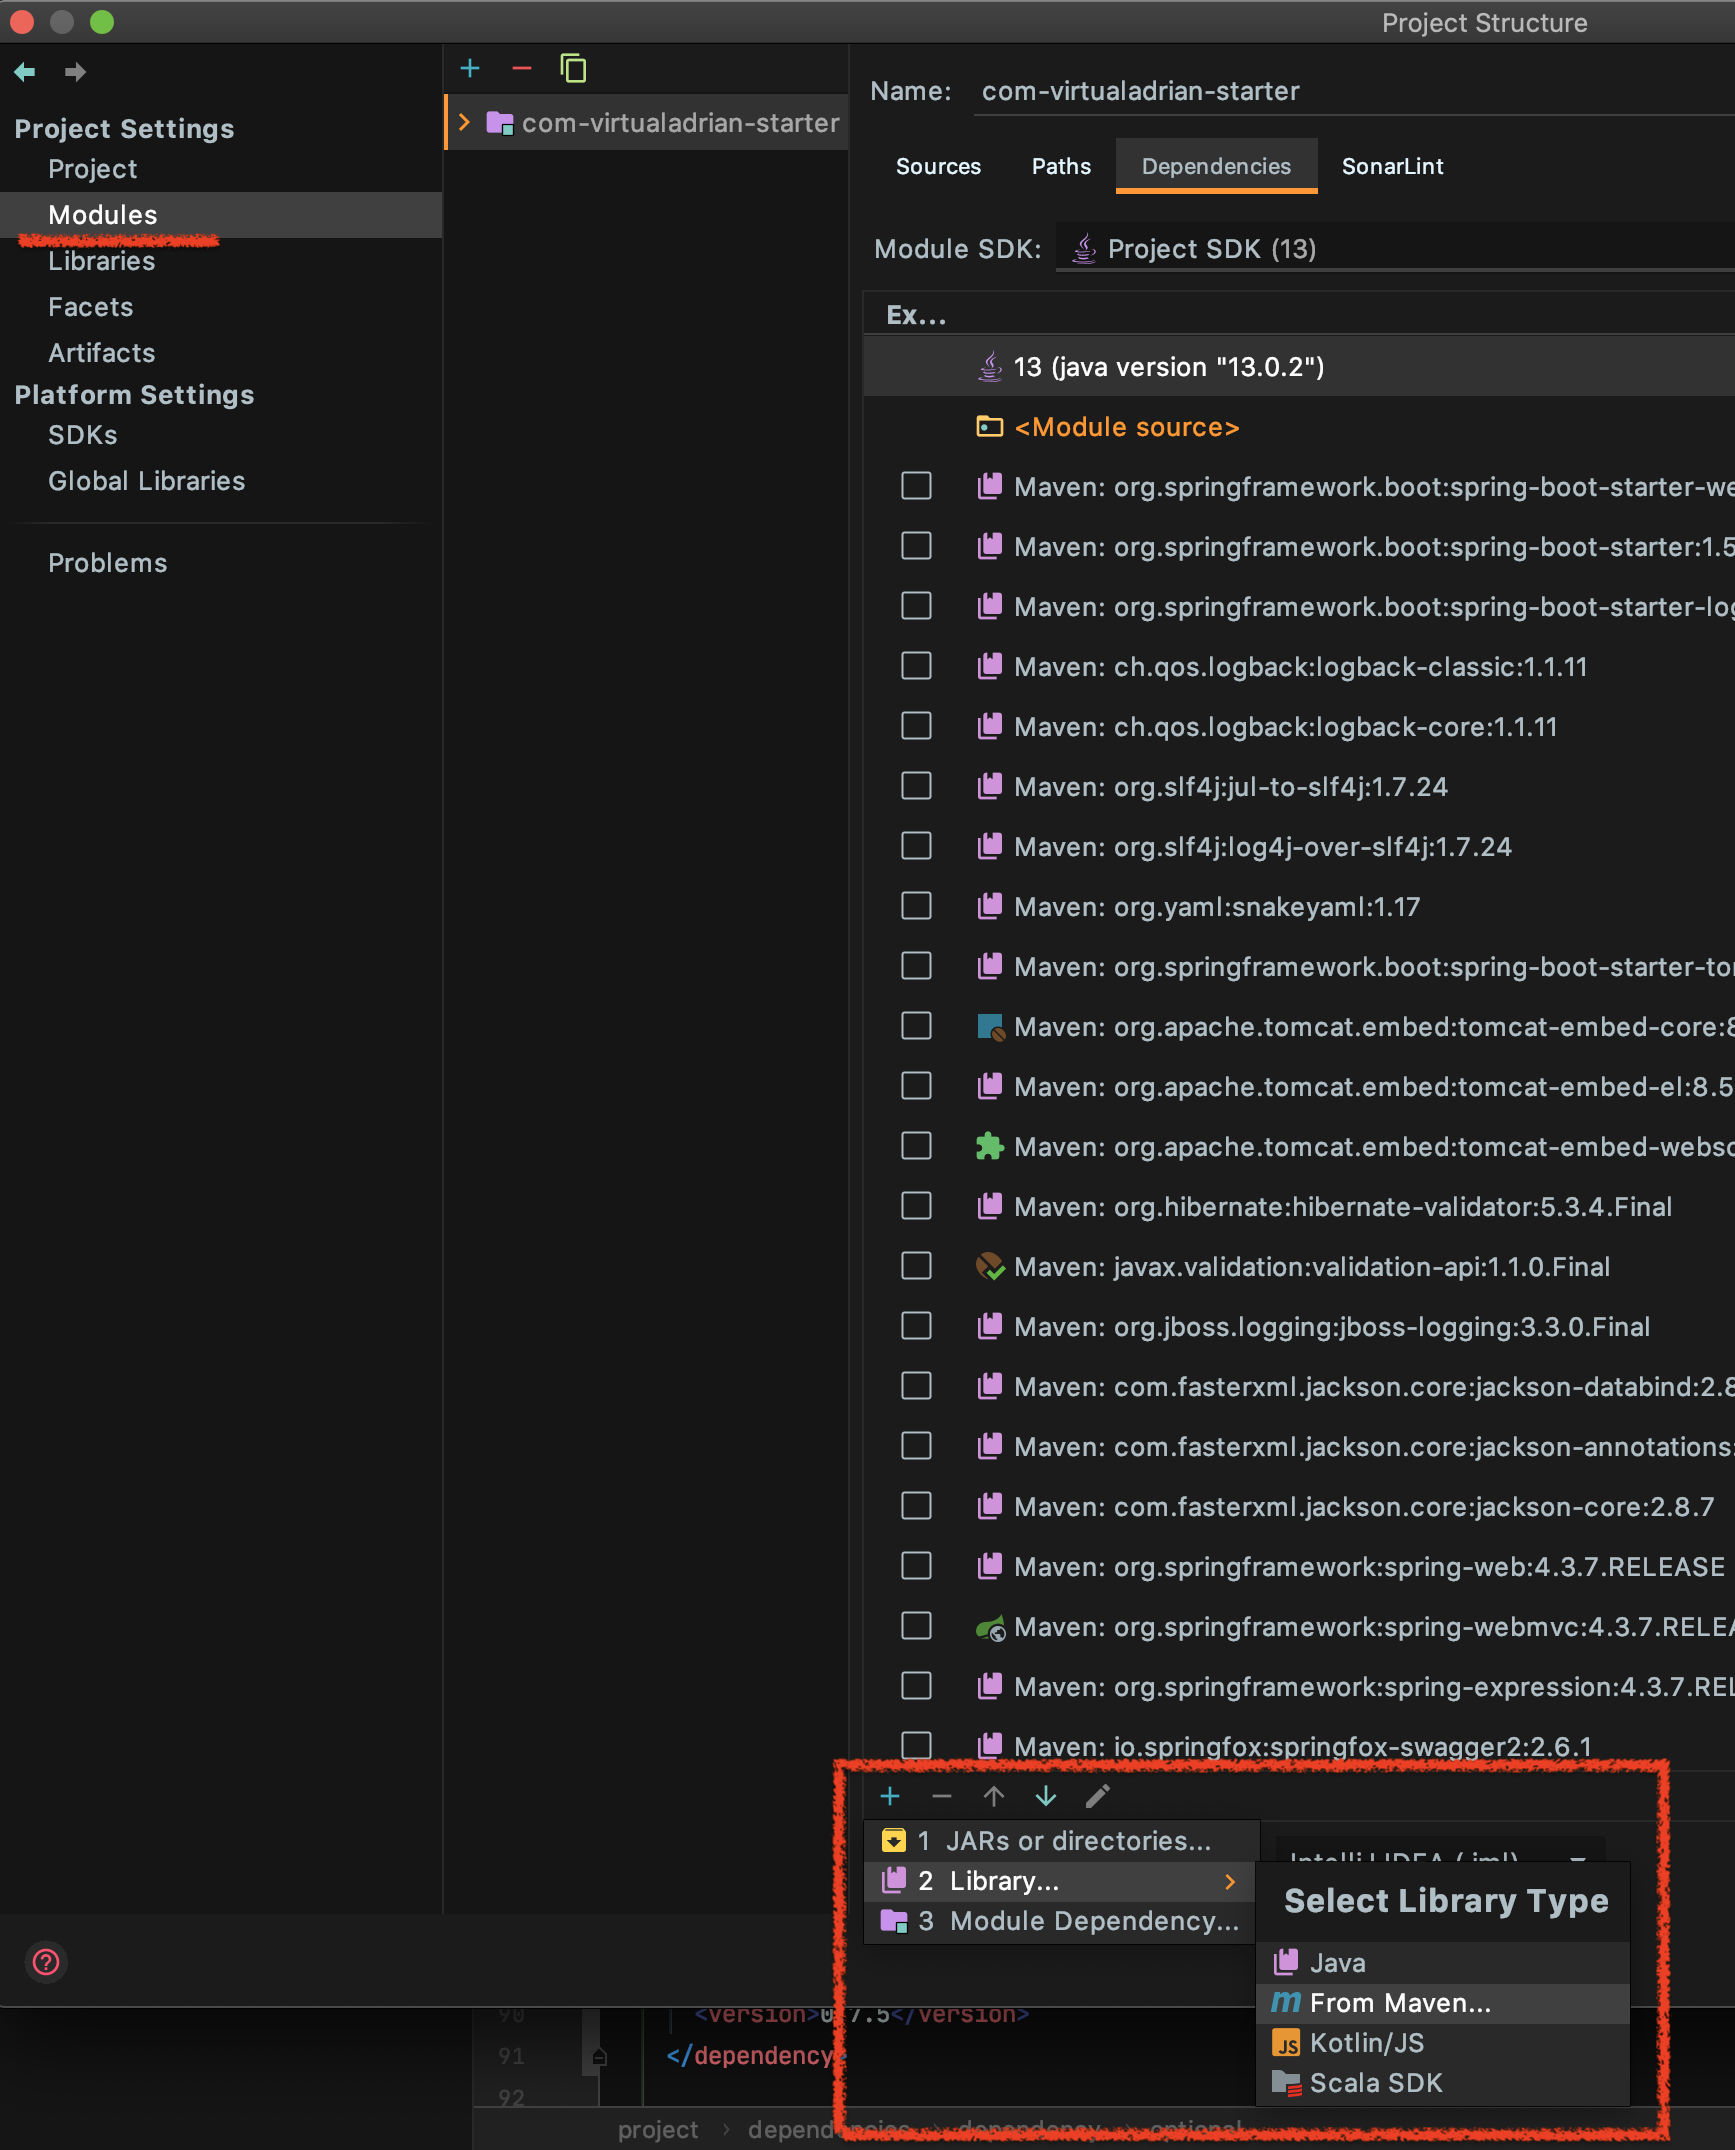This screenshot has width=1735, height=2150.
Task: Select the spring-web:4.3.7.RELEASE dependency row
Action: pyautogui.click(x=1299, y=1567)
